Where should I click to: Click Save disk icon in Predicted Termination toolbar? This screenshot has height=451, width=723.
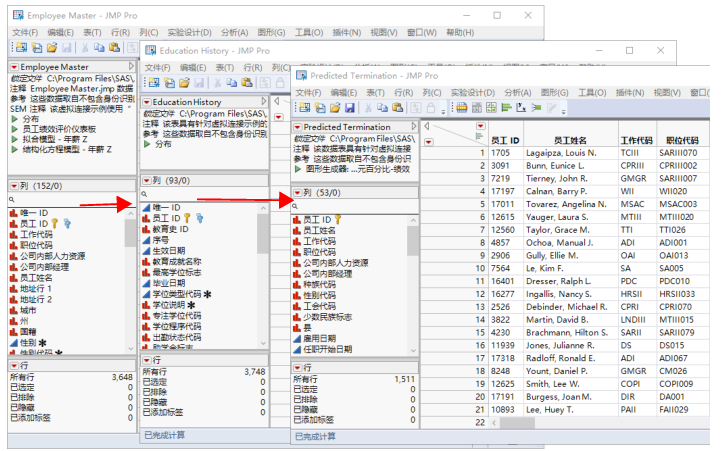pos(350,108)
